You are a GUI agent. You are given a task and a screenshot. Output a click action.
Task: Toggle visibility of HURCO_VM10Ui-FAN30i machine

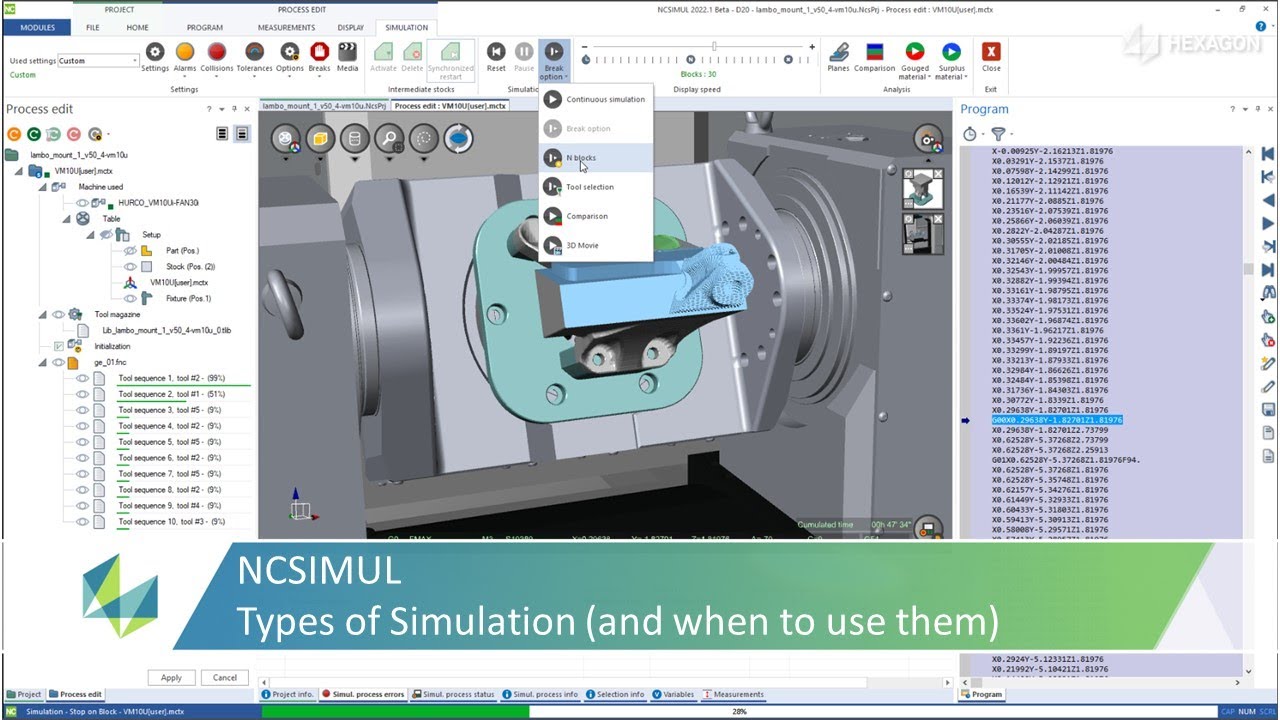pos(83,203)
